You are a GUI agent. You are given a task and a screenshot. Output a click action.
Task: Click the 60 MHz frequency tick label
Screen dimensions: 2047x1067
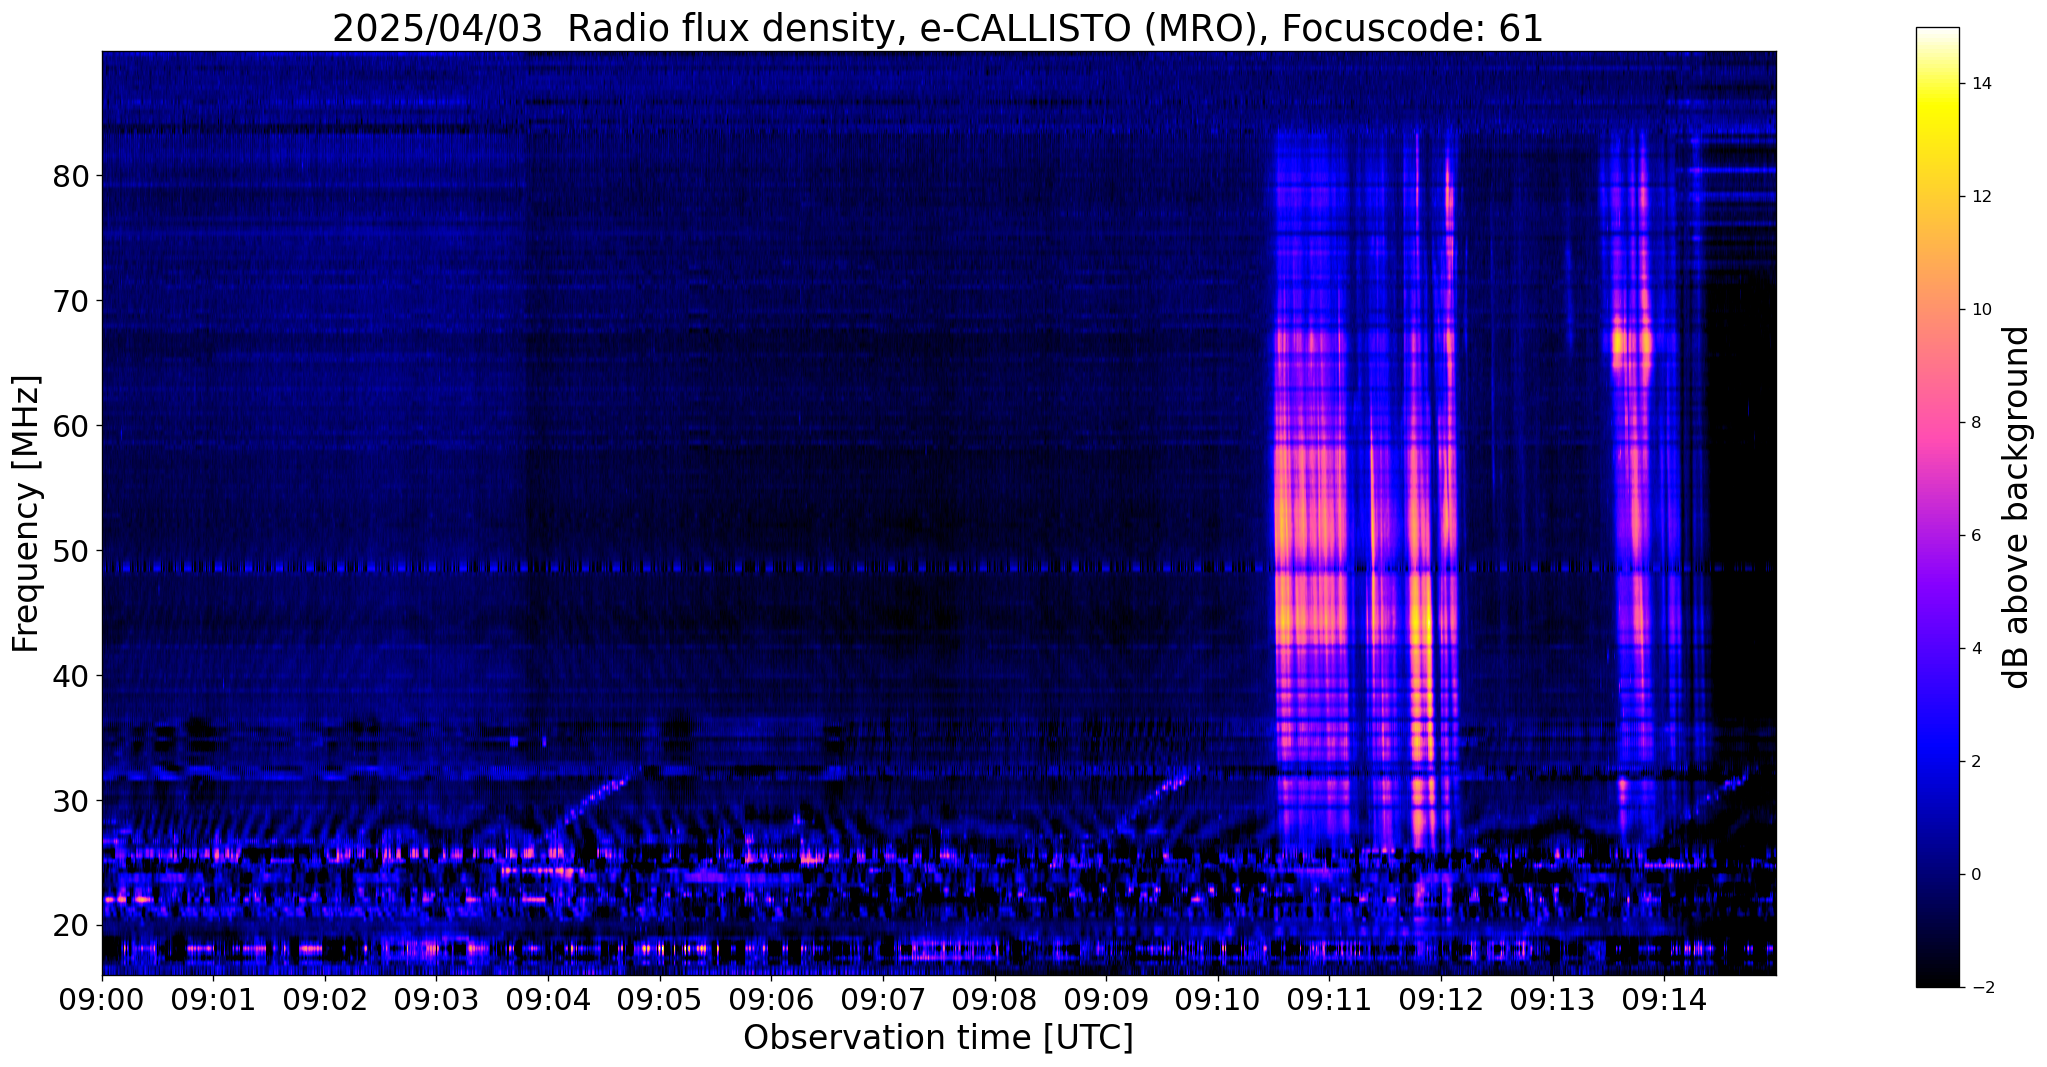point(69,426)
